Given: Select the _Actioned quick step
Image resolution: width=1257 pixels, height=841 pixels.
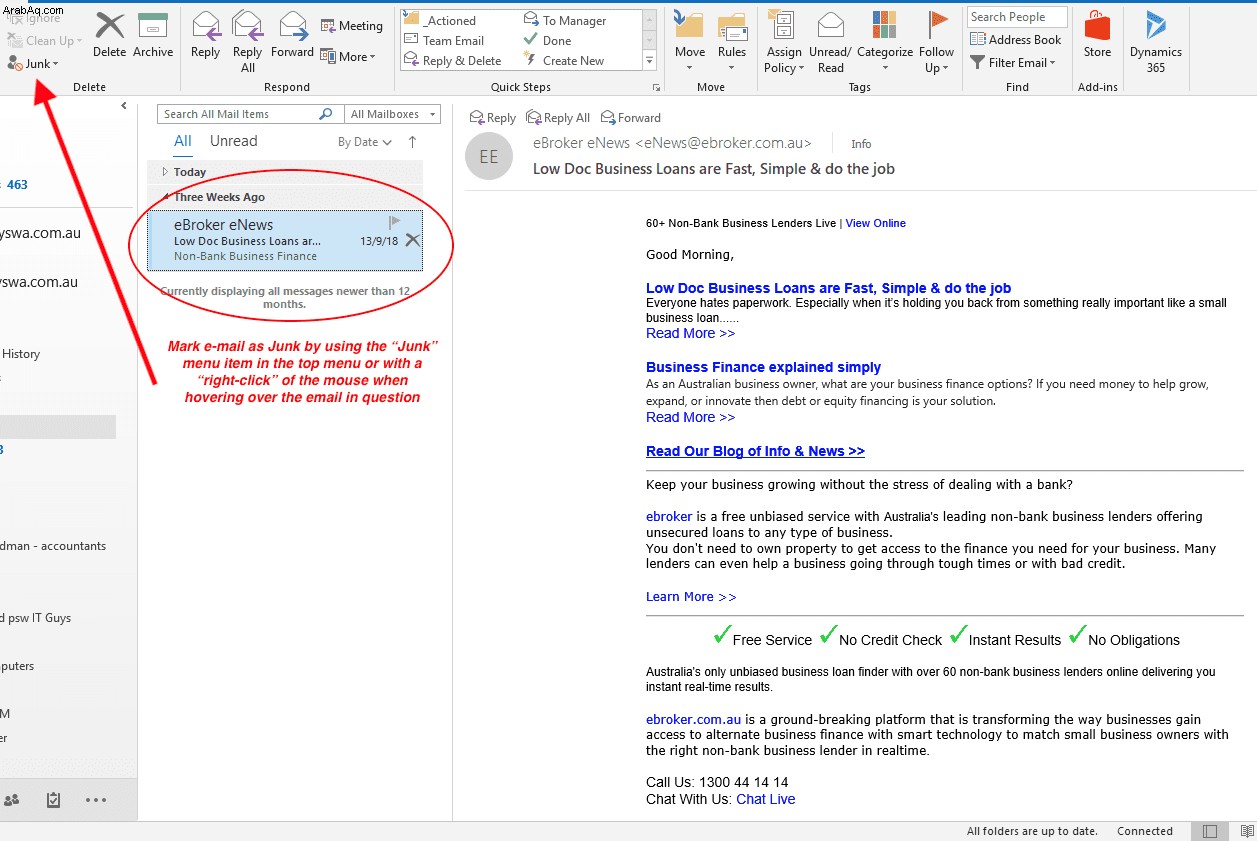Looking at the screenshot, I should pos(441,21).
